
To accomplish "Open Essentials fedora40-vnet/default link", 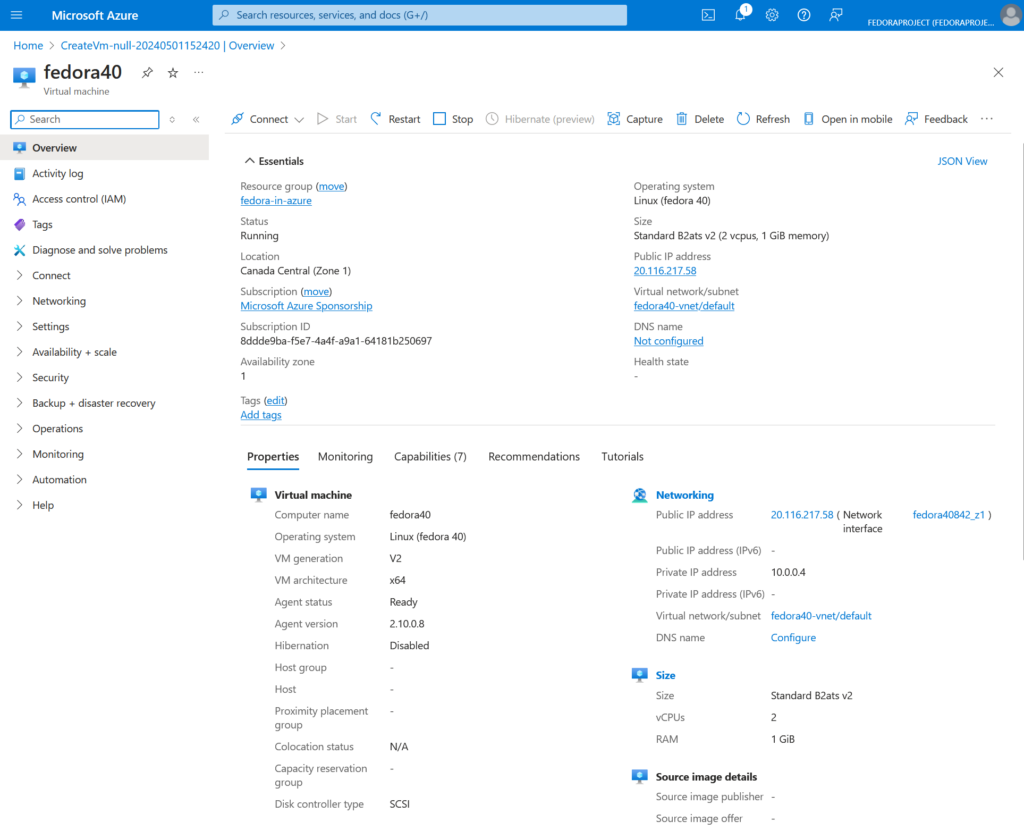I will [684, 306].
